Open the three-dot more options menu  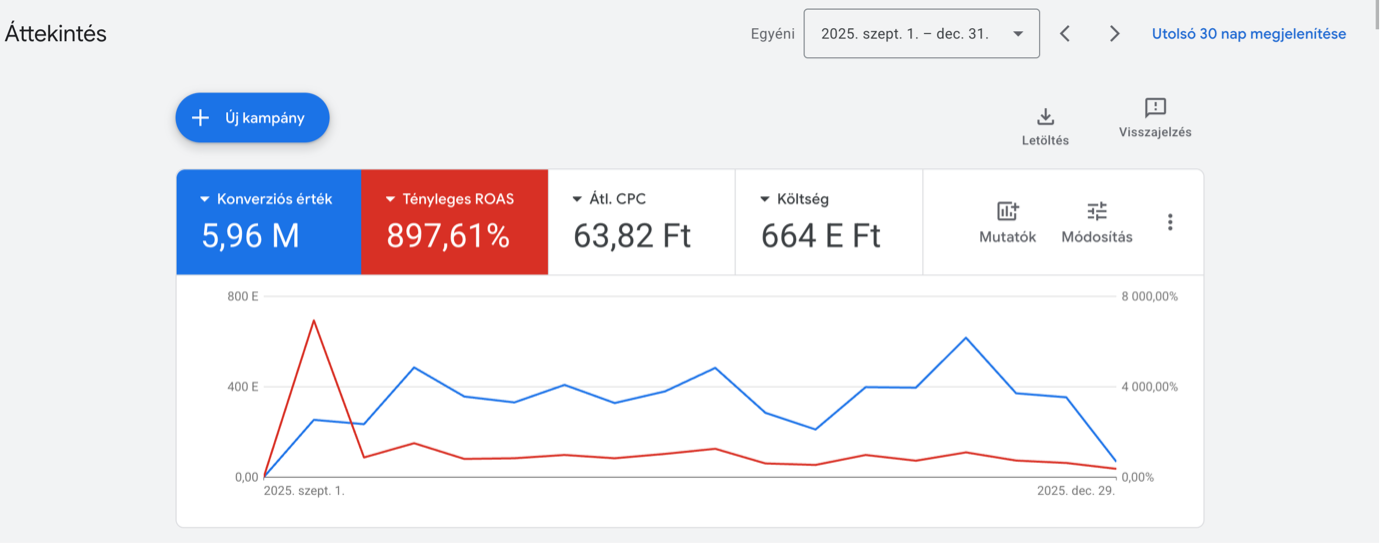[1170, 222]
